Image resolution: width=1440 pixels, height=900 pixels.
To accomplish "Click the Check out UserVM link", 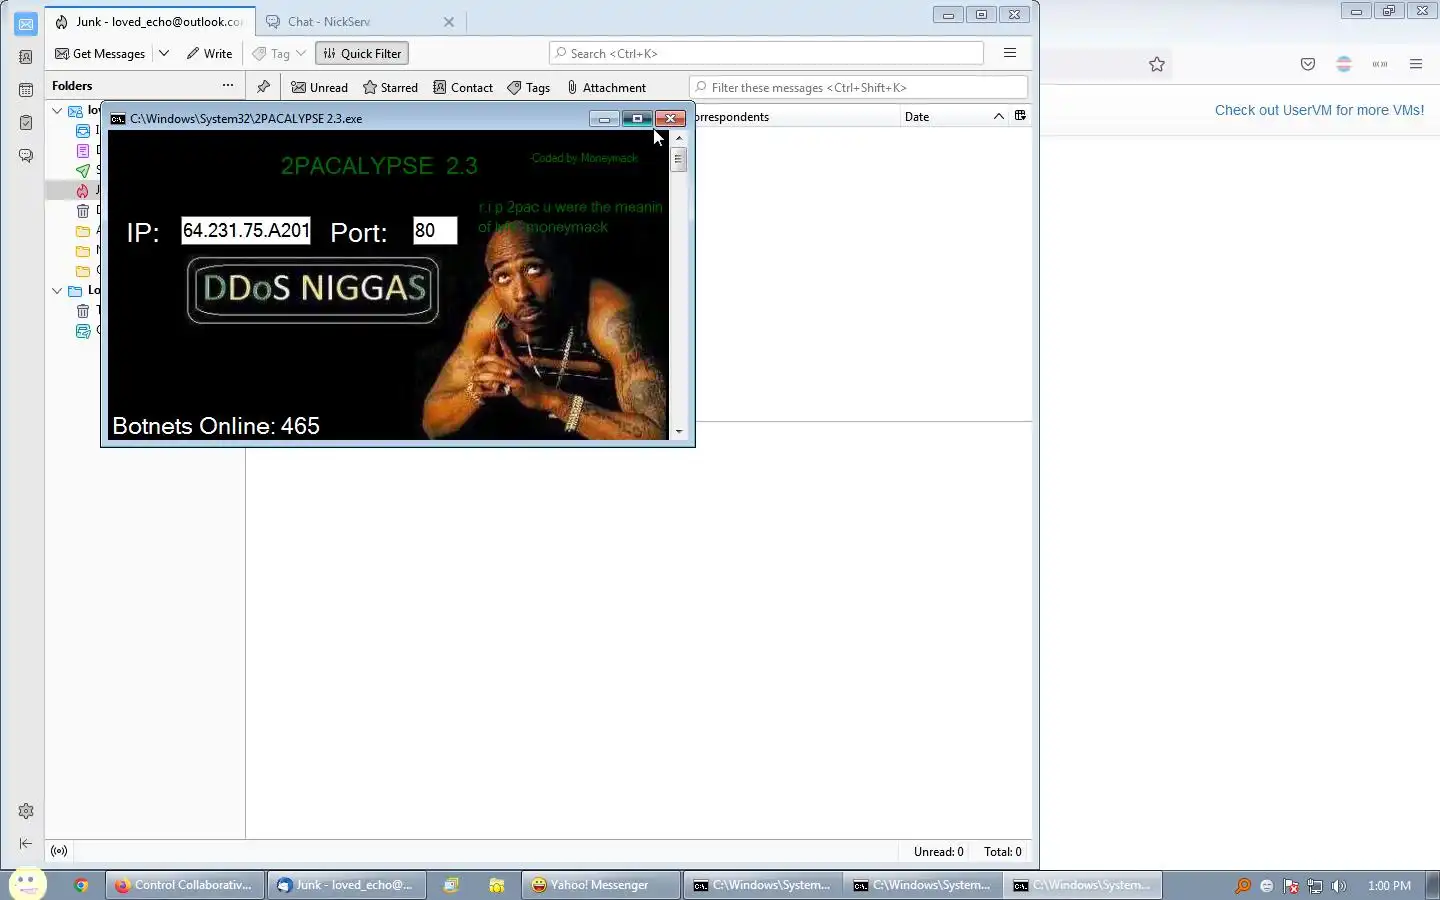I will pyautogui.click(x=1320, y=110).
